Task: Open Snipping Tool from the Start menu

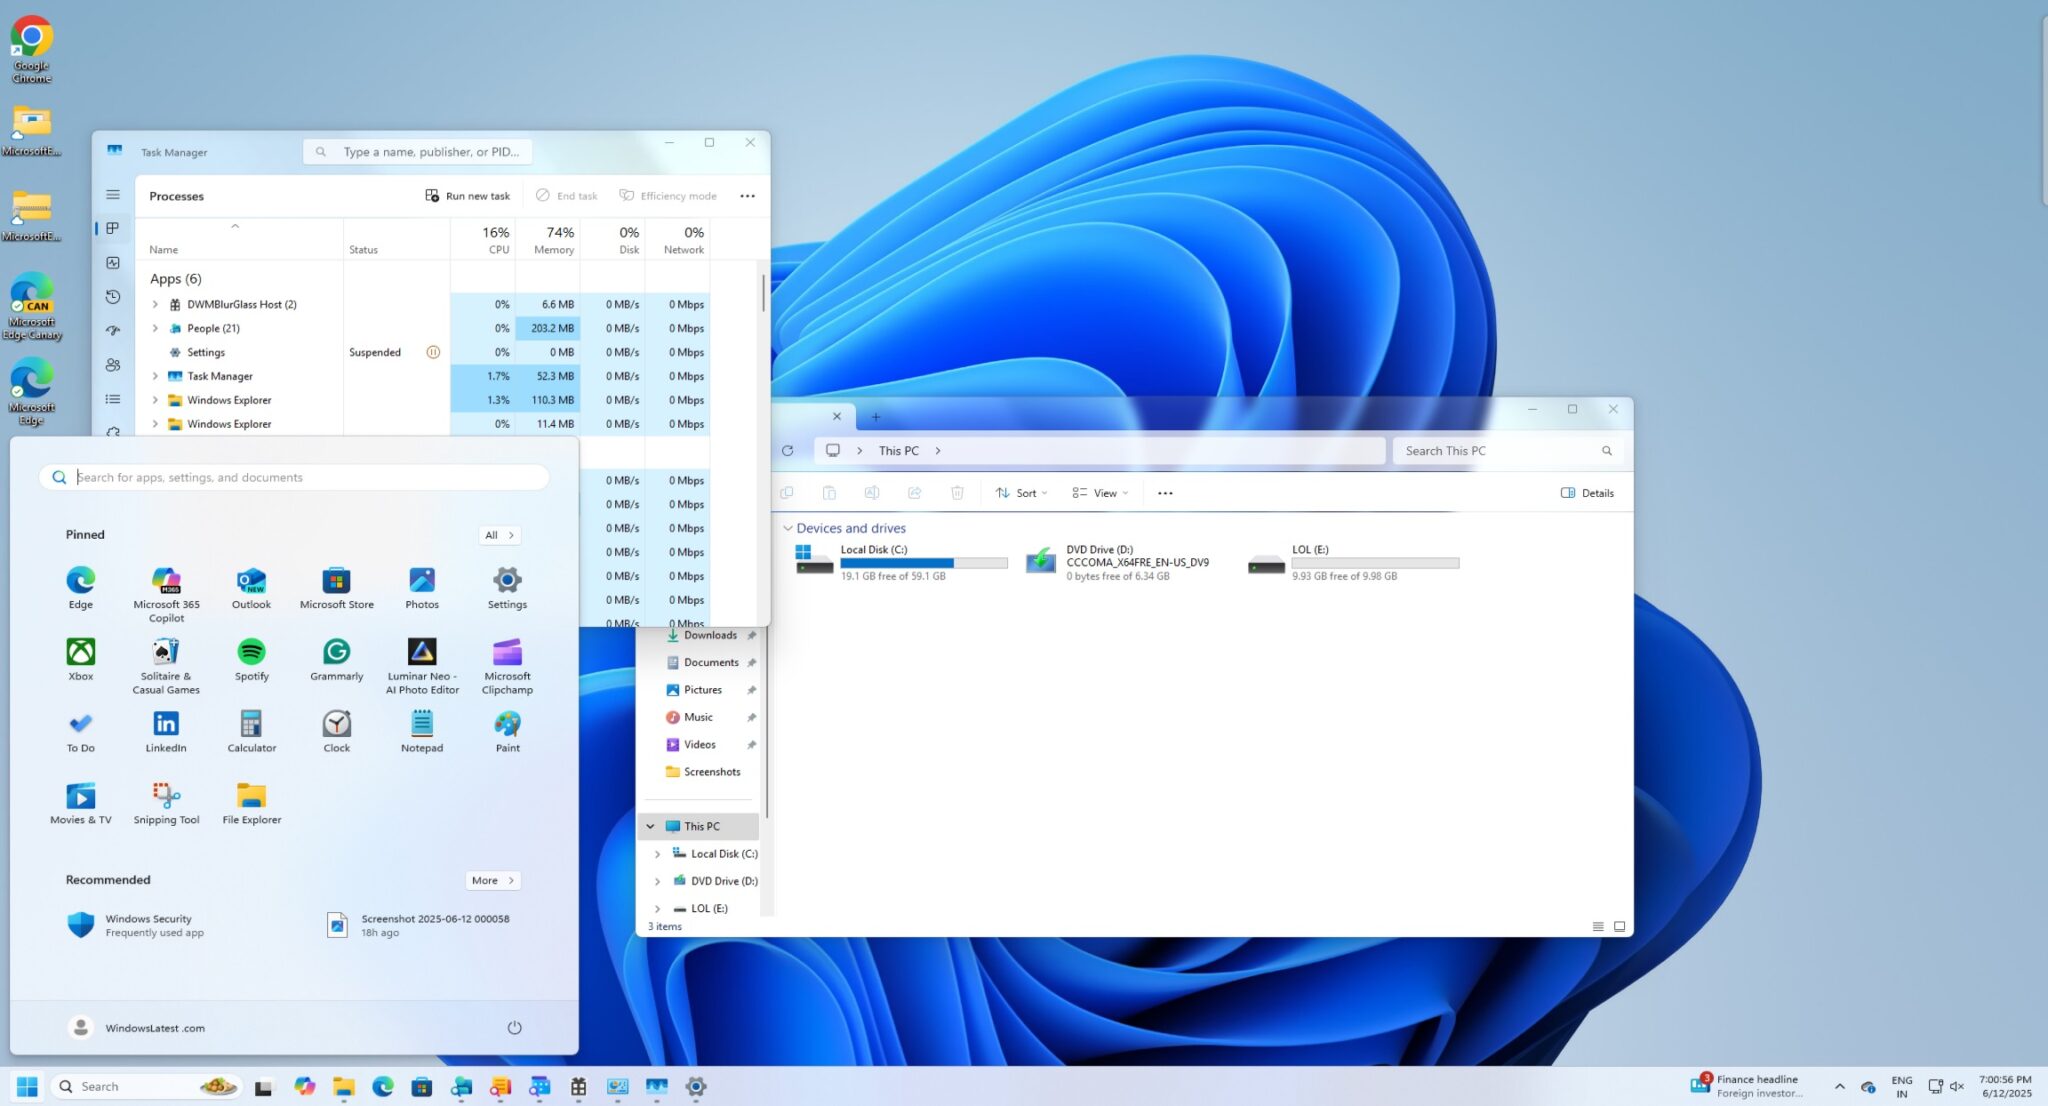Action: [x=165, y=800]
